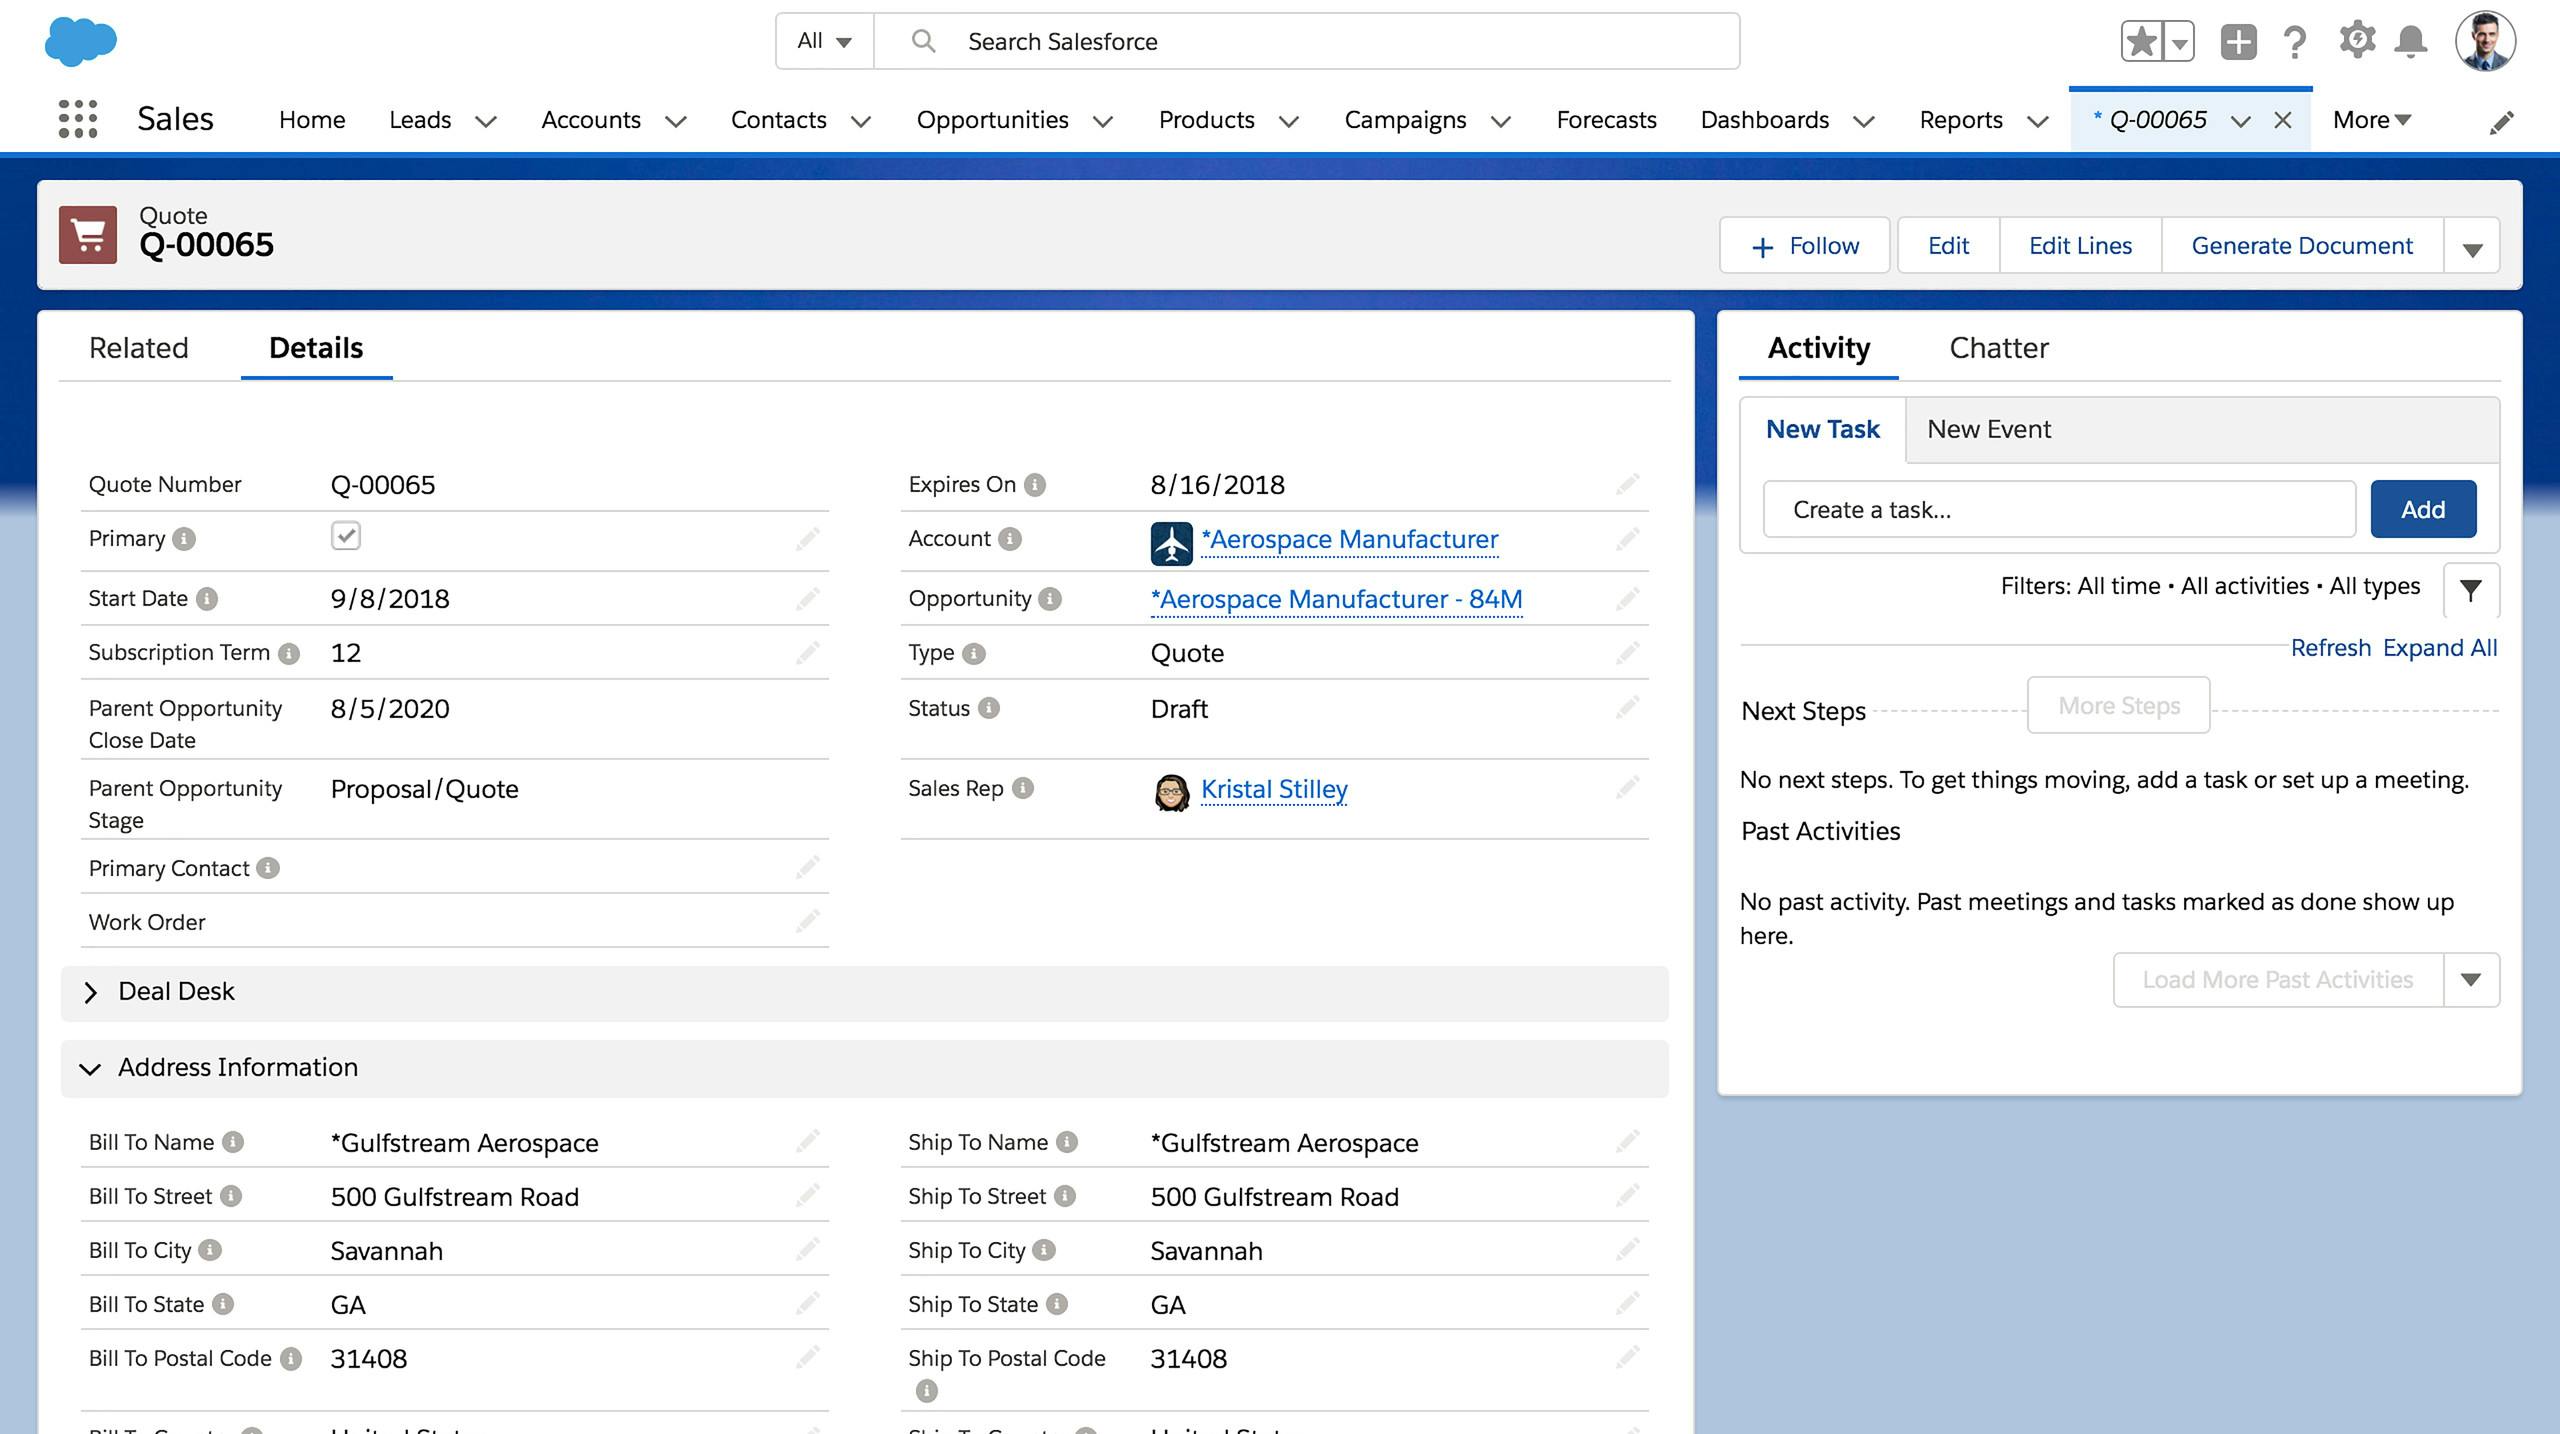
Task: Open Setup gear icon
Action: [2356, 40]
